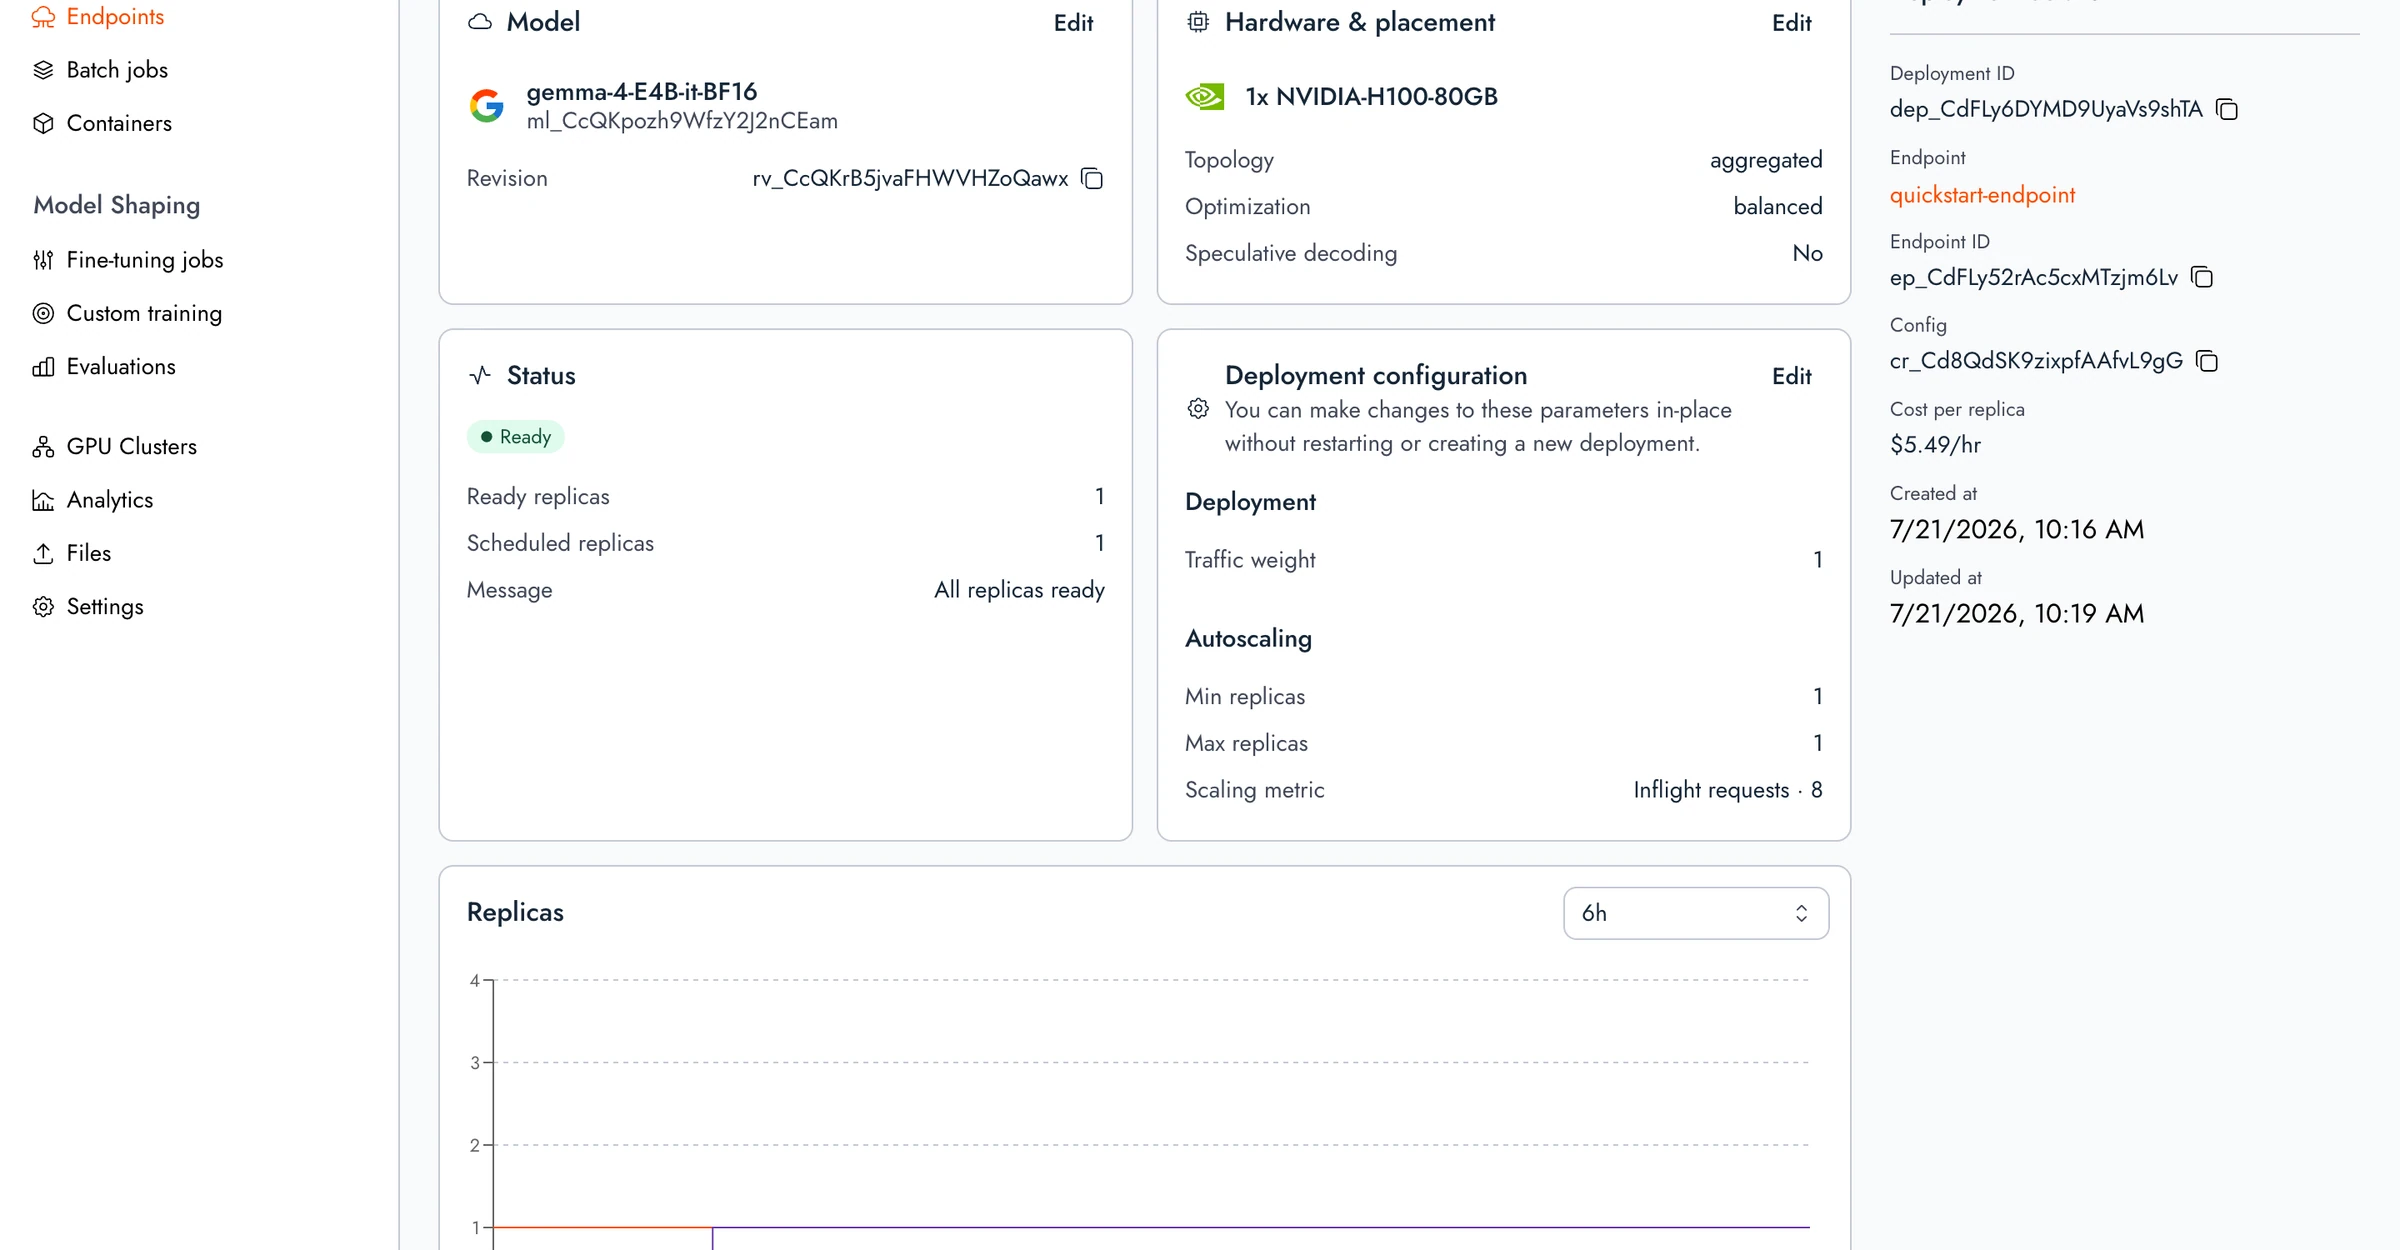
Task: Edit Hardware & placement
Action: pyautogui.click(x=1791, y=22)
